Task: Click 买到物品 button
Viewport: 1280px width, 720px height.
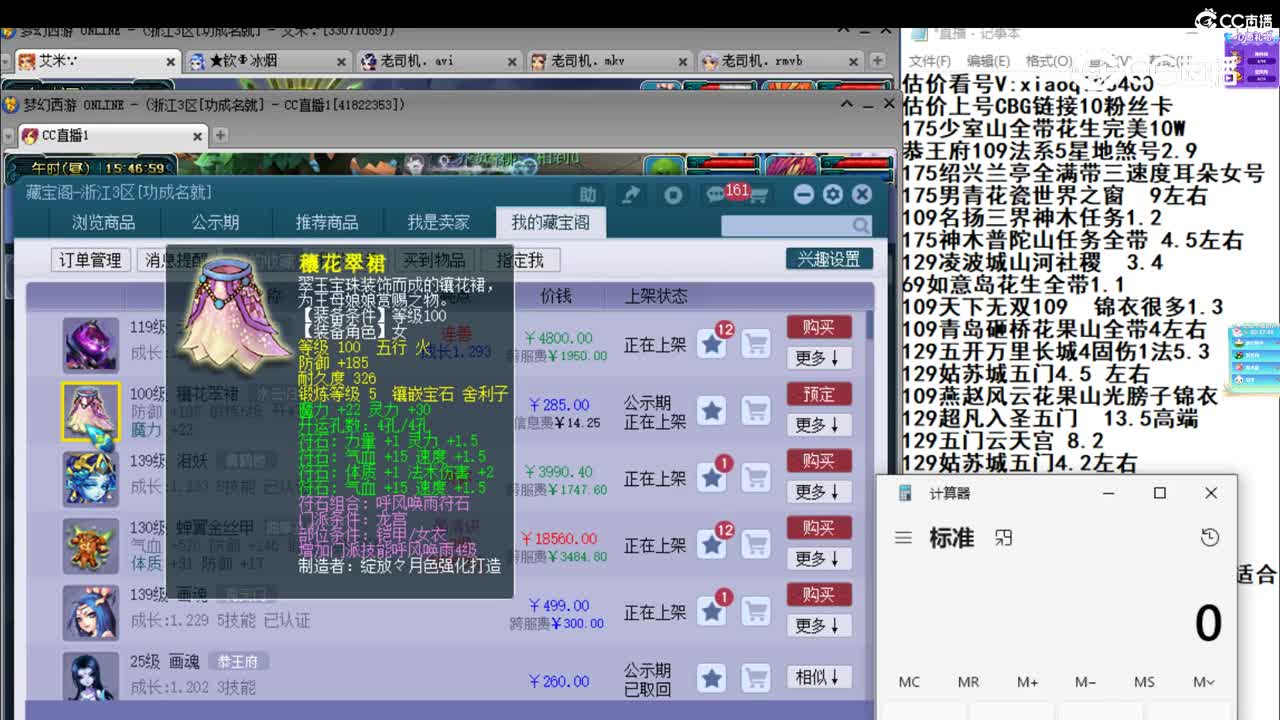Action: (x=435, y=260)
